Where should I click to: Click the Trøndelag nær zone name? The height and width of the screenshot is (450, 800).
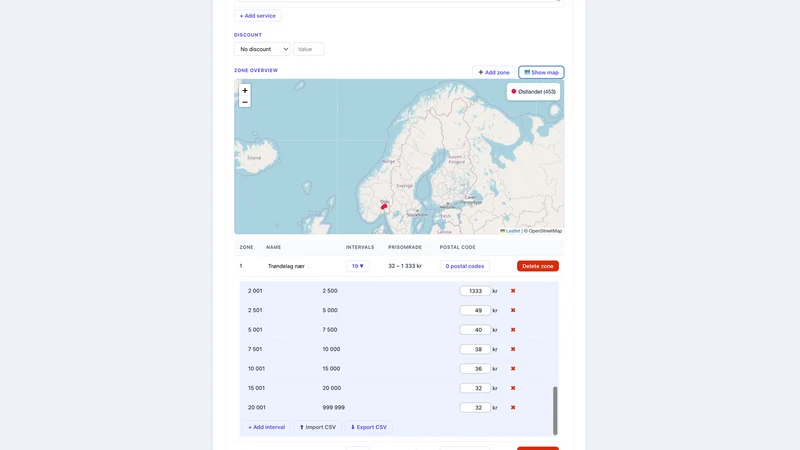(286, 266)
